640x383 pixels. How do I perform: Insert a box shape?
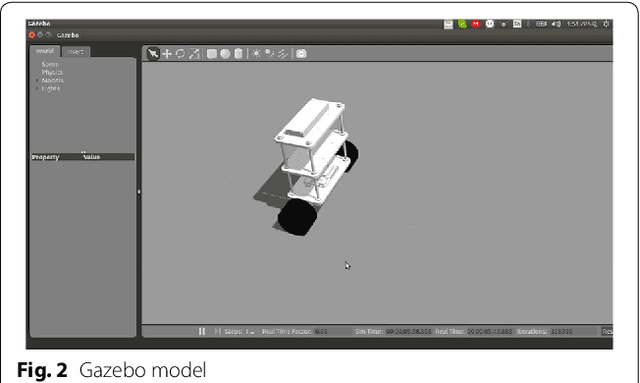(x=211, y=53)
